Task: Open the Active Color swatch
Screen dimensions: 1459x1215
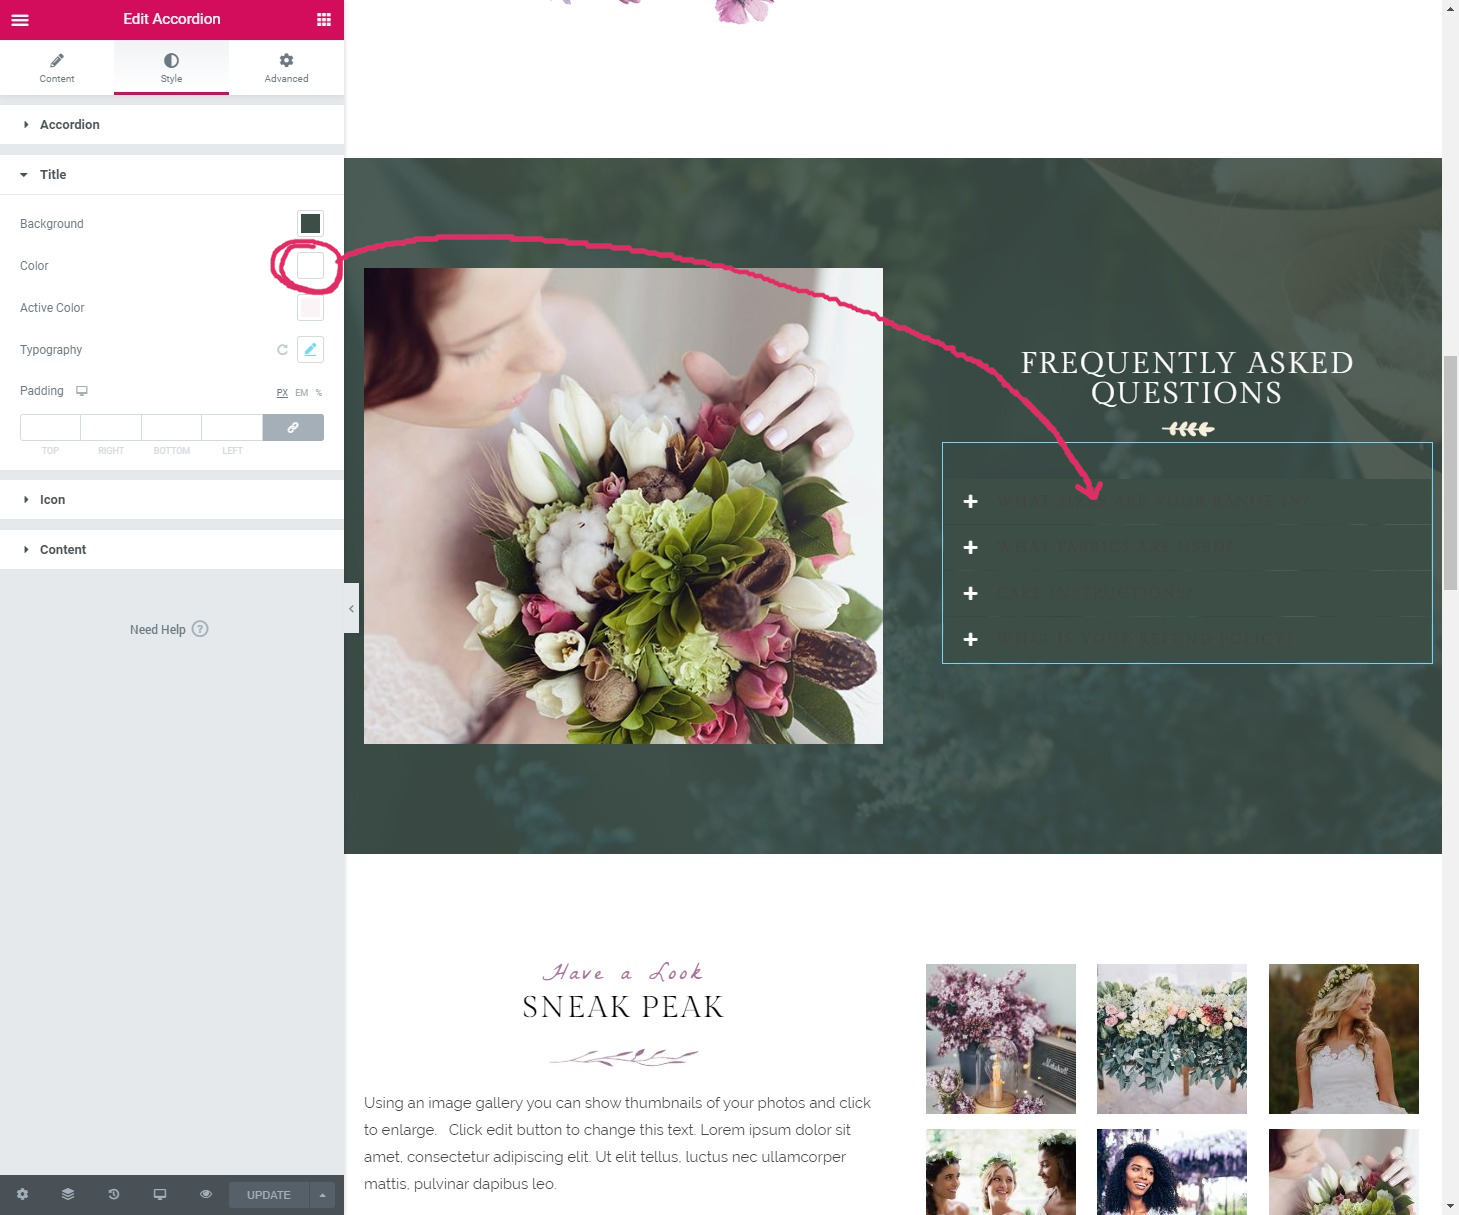Action: pyautogui.click(x=310, y=307)
